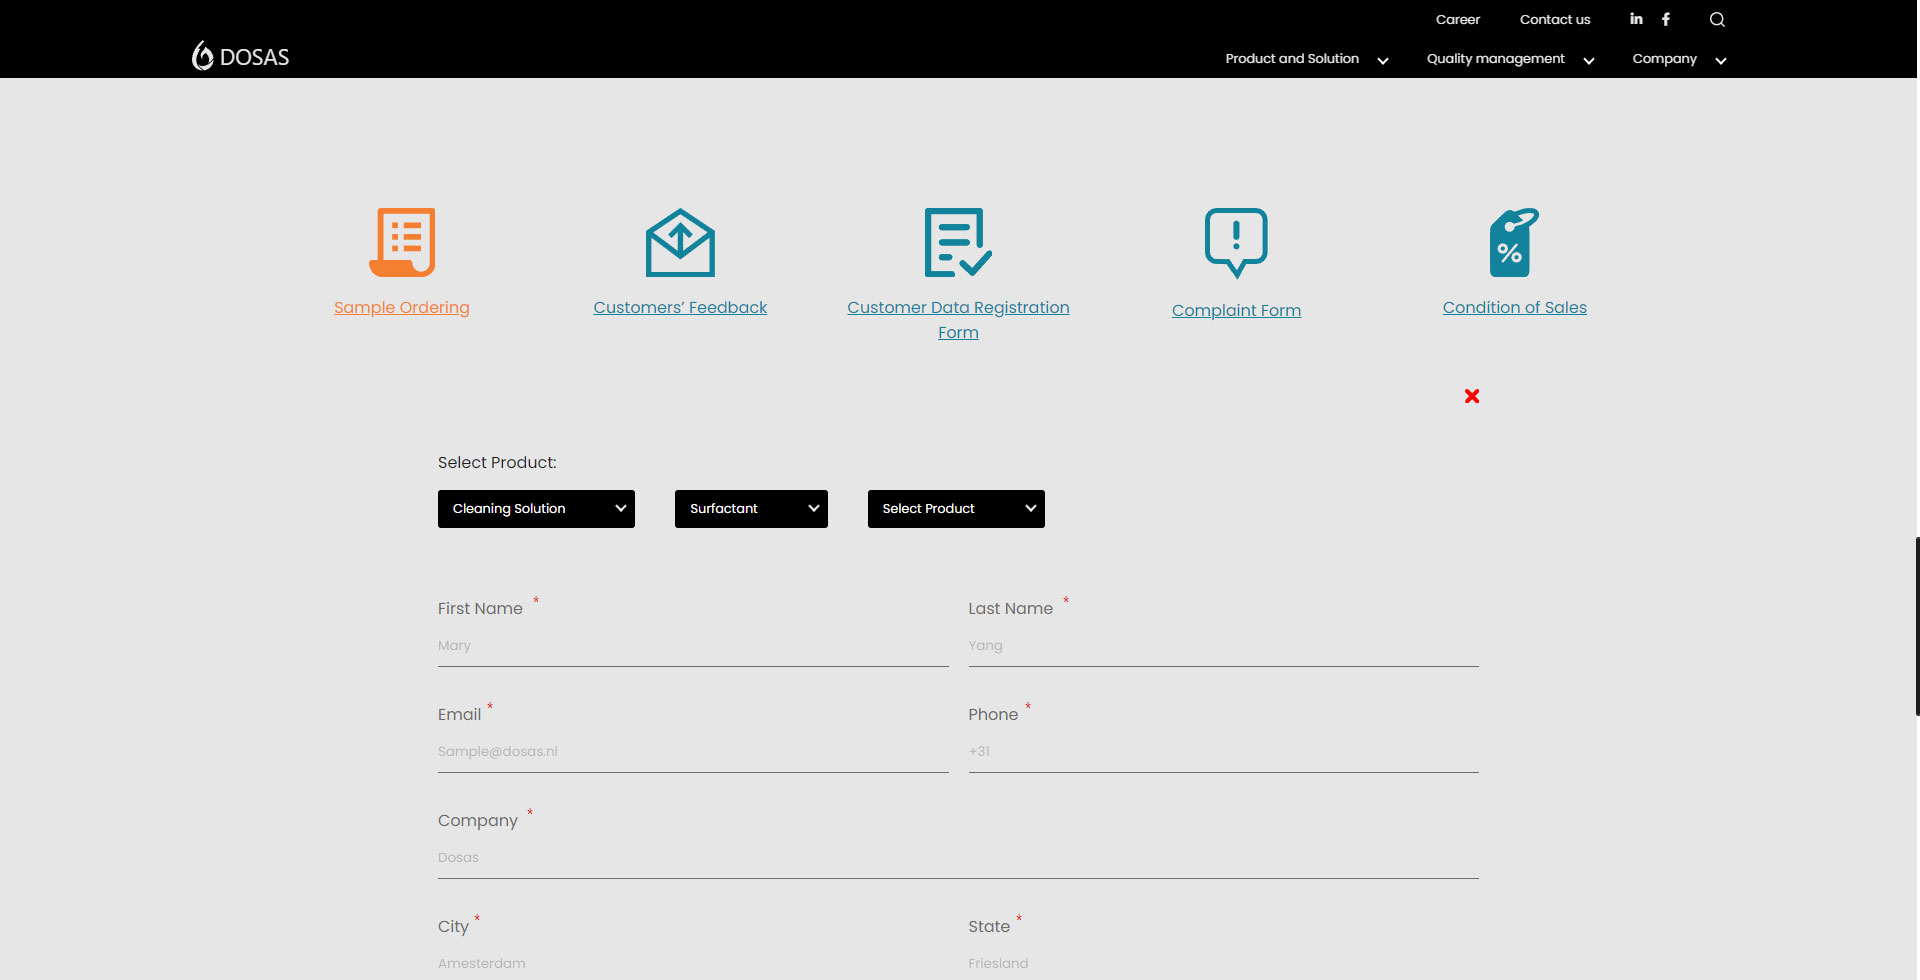1920x980 pixels.
Task: Open the Surfactant dropdown
Action: click(x=751, y=509)
